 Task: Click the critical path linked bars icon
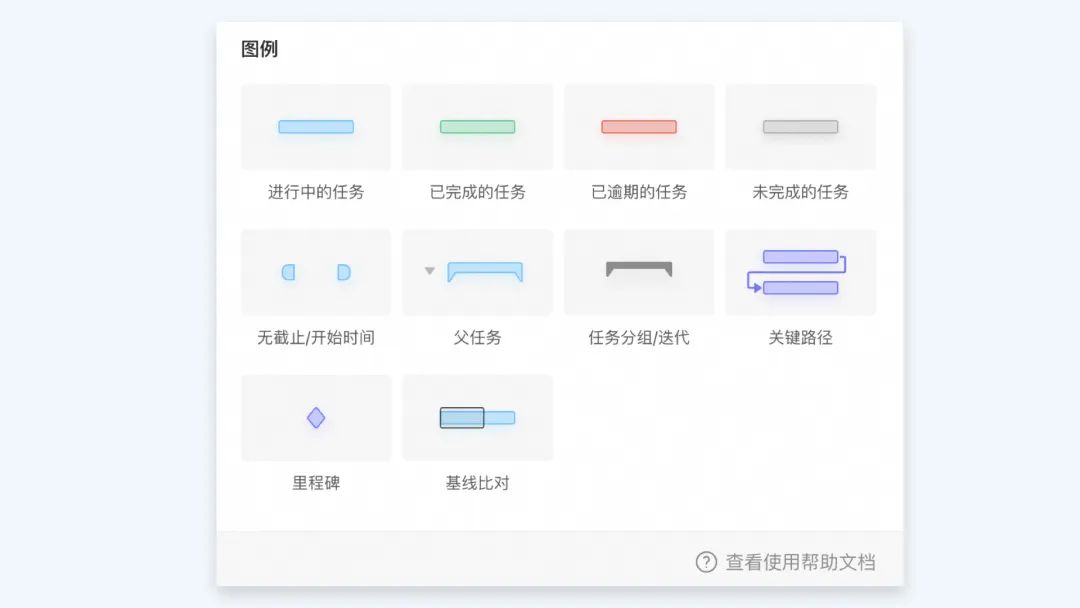tap(800, 272)
